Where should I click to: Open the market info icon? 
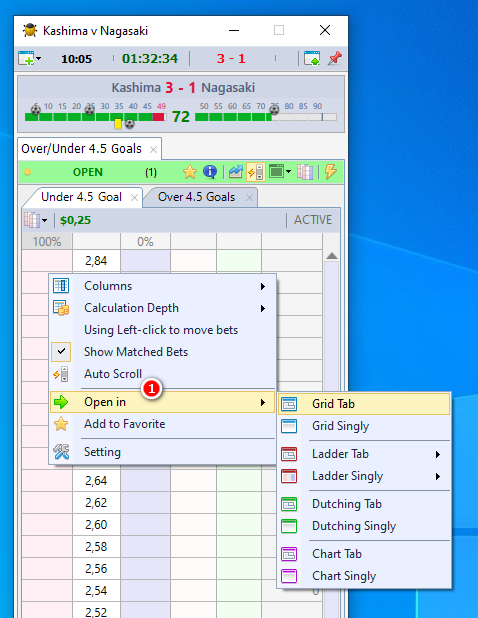(x=210, y=172)
